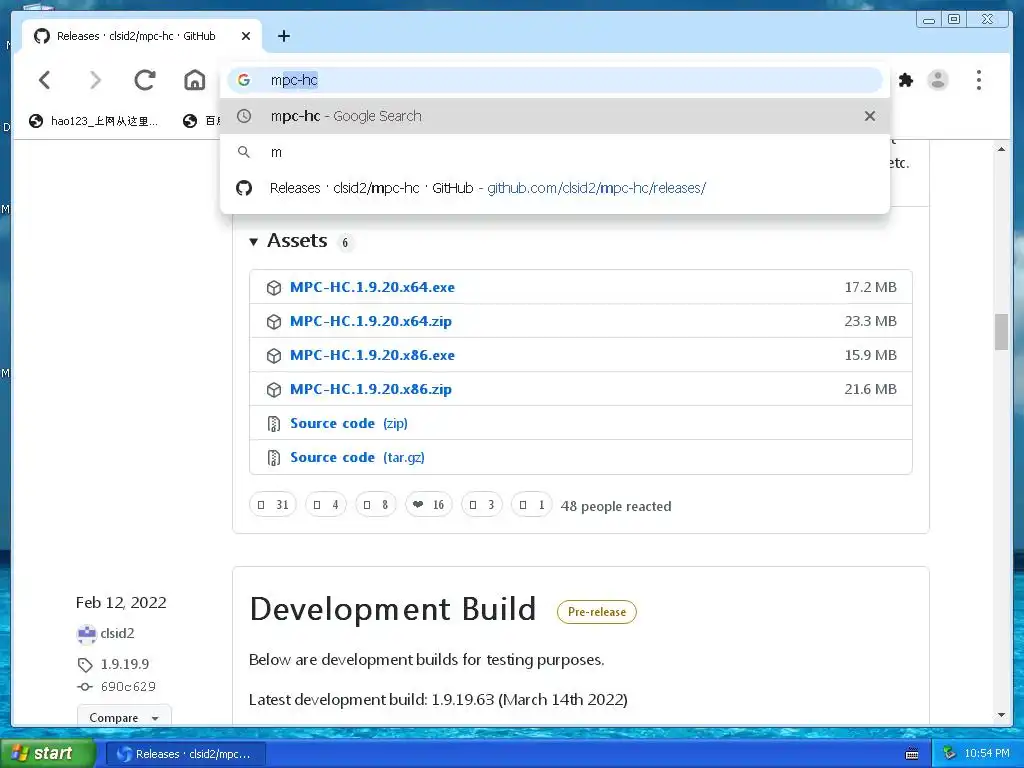Open the Windows Start button
This screenshot has width=1024, height=768.
point(46,753)
